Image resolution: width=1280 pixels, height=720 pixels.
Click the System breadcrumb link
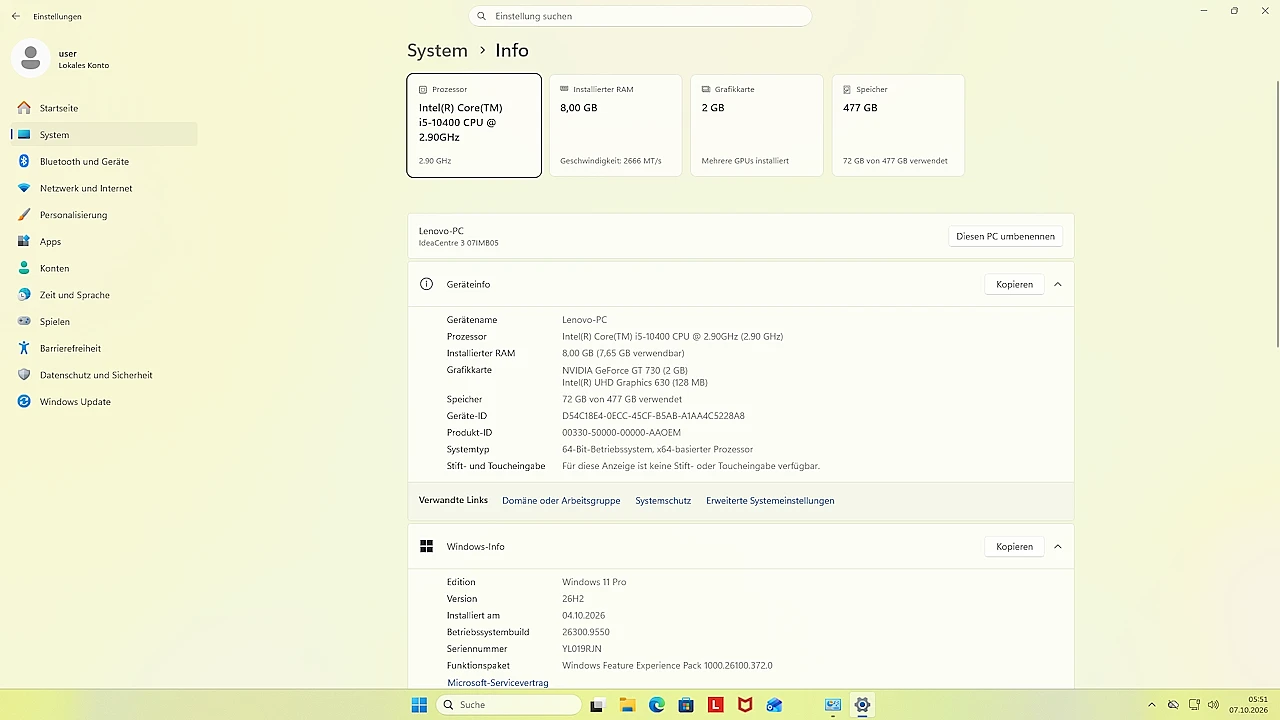pos(437,50)
